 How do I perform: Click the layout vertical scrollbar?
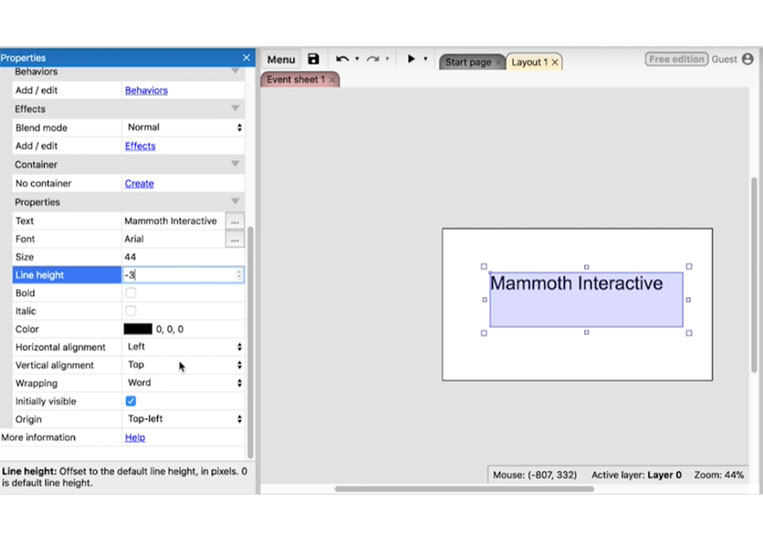(754, 275)
